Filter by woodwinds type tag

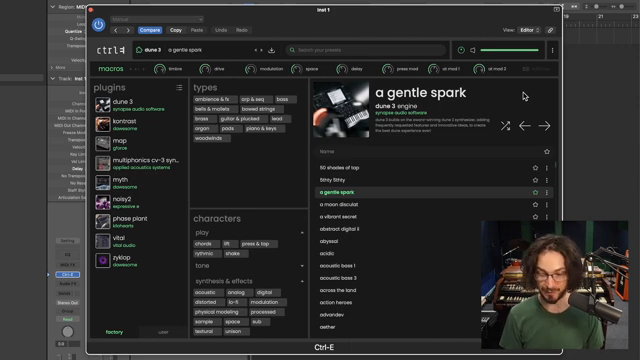(211, 138)
